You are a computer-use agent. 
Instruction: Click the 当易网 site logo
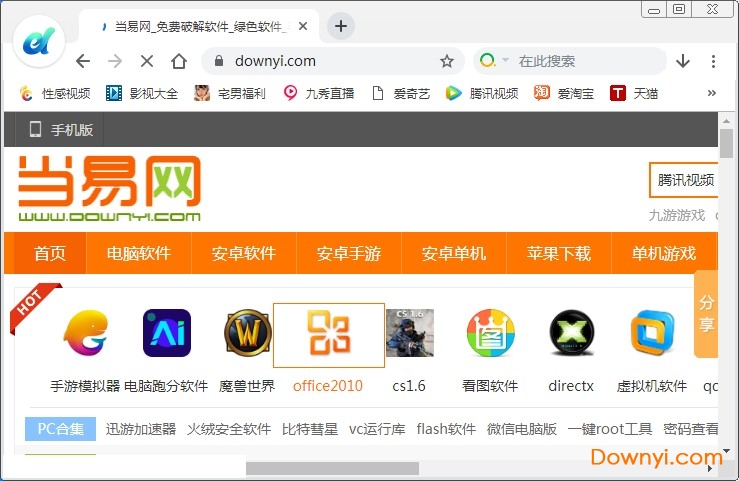[109, 188]
